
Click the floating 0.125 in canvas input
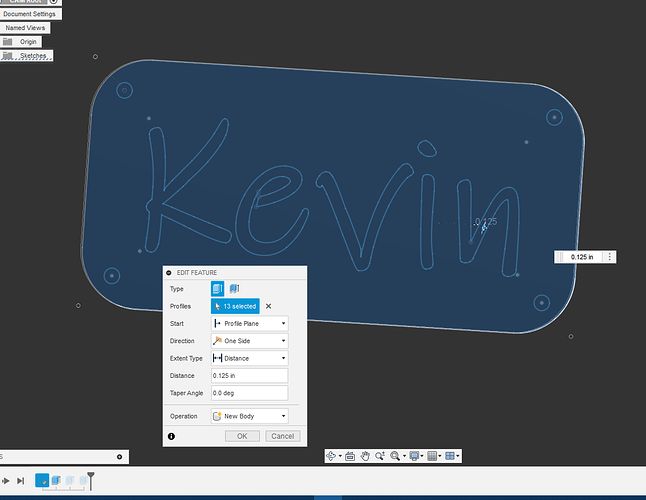tap(582, 257)
